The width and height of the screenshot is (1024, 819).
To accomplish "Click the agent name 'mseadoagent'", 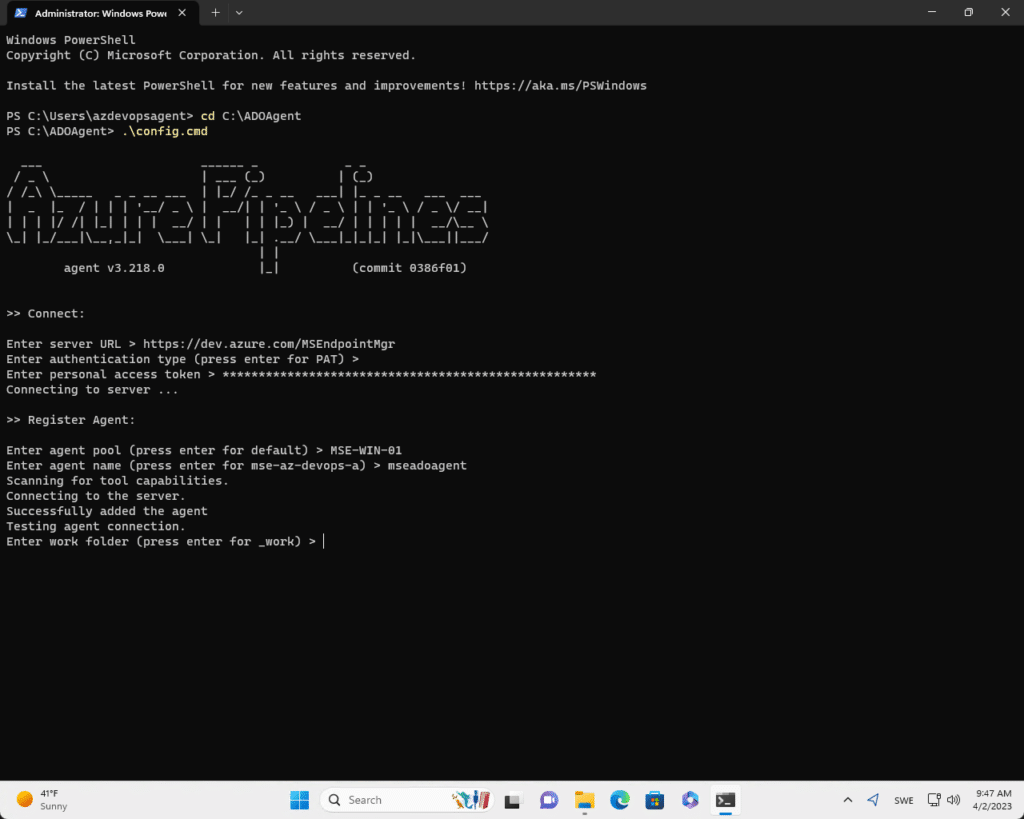I will (427, 466).
